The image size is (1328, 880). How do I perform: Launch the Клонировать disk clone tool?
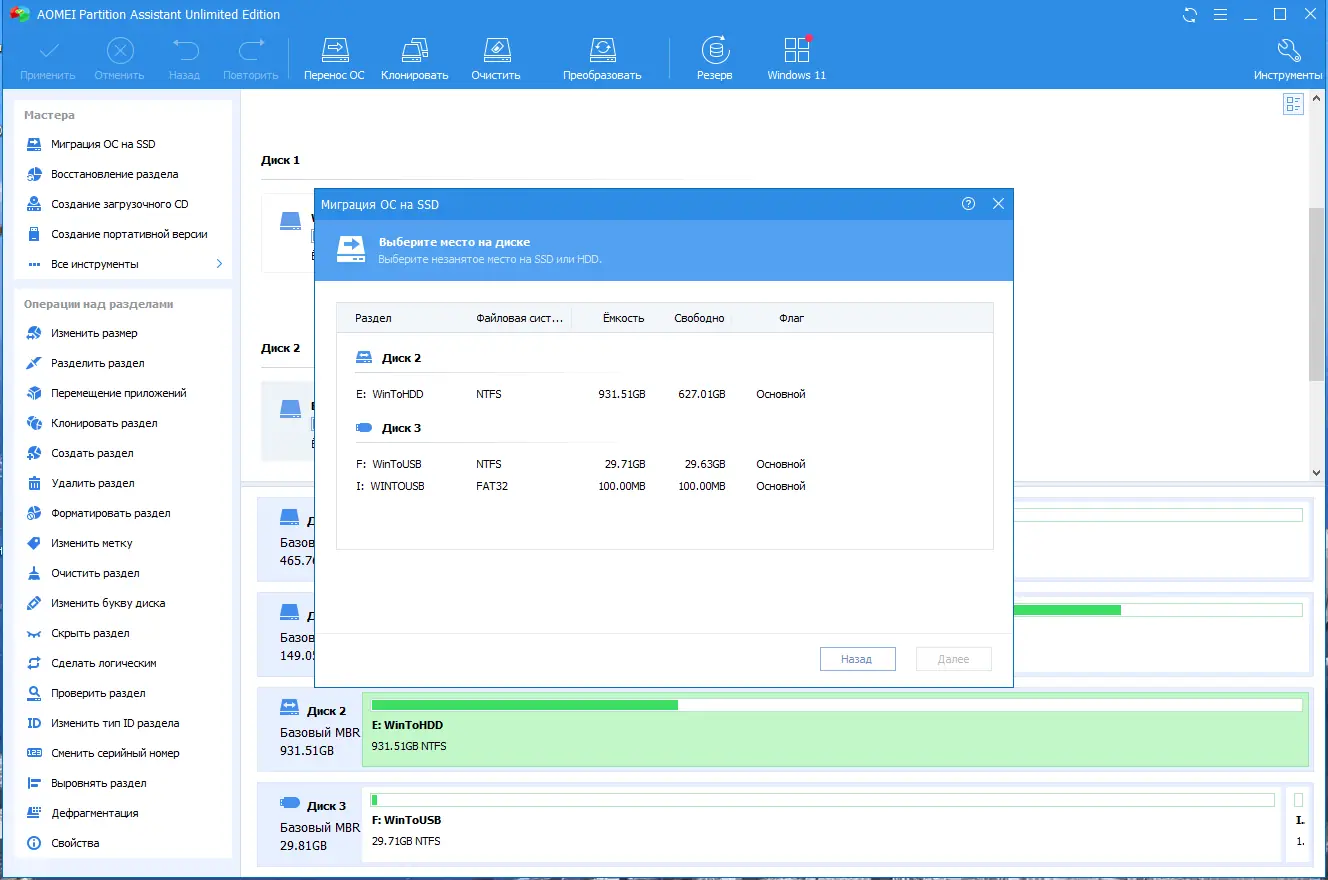[x=414, y=60]
